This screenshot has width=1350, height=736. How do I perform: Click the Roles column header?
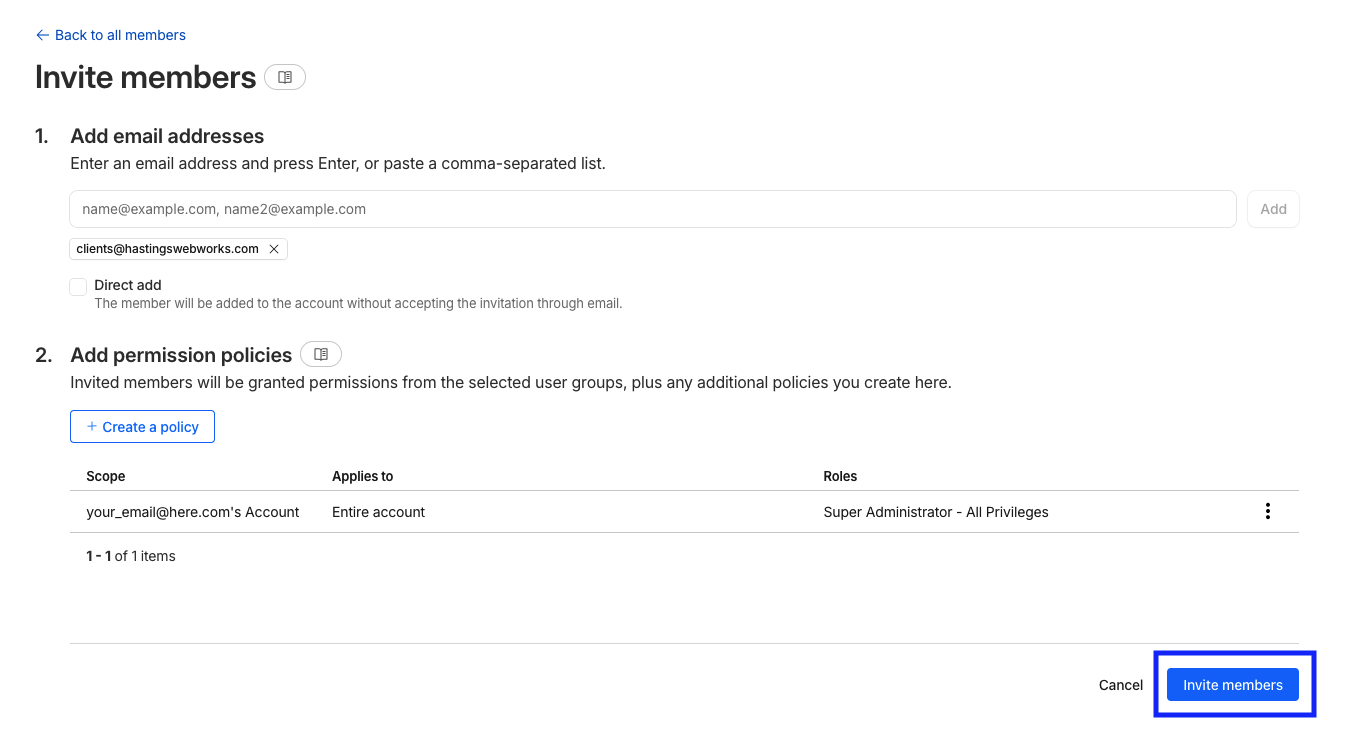pyautogui.click(x=840, y=476)
